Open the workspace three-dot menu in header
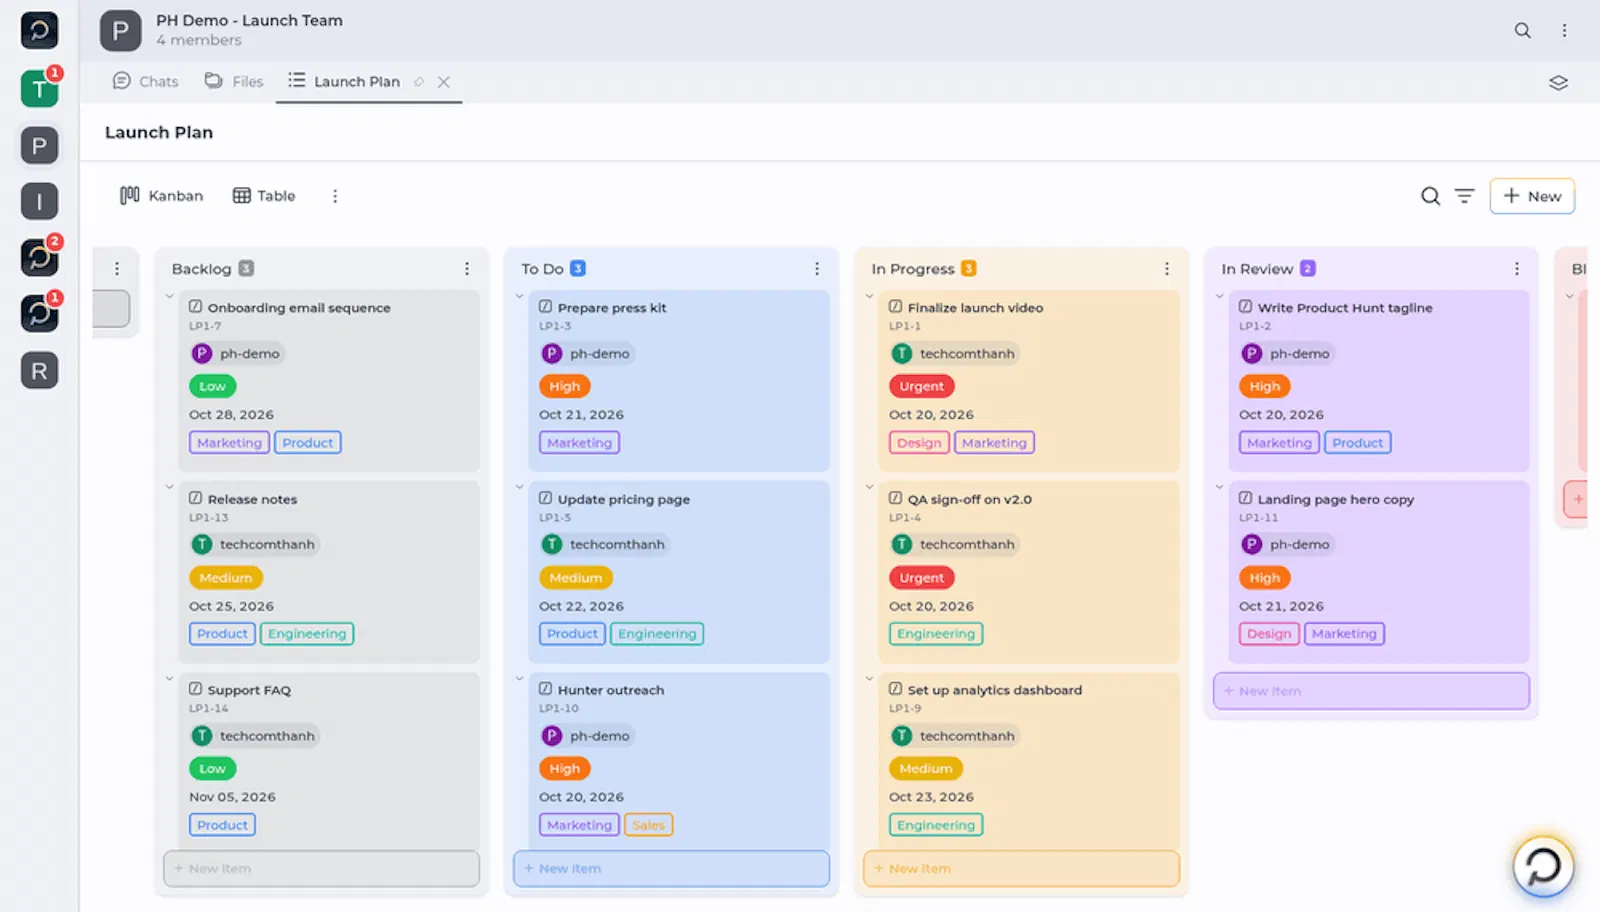 [1564, 30]
